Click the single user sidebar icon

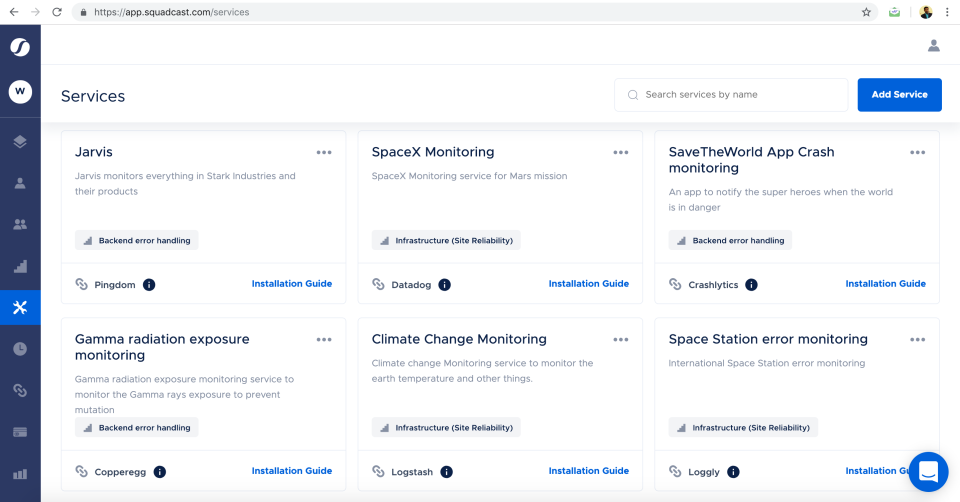20,183
